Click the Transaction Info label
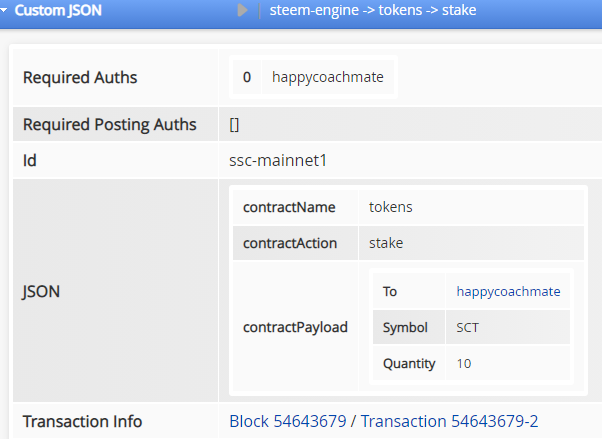The image size is (602, 439). click(x=82, y=421)
